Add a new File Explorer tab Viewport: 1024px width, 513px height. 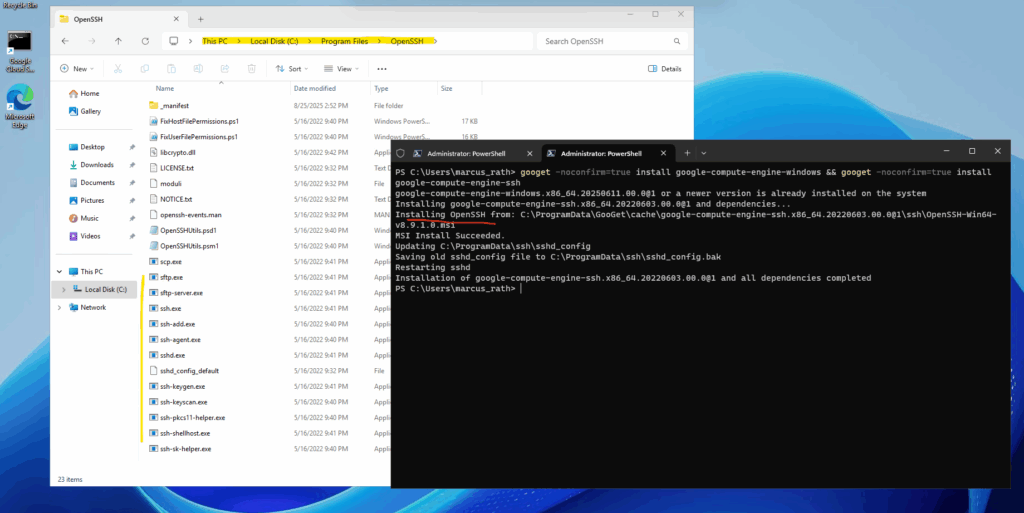[200, 20]
